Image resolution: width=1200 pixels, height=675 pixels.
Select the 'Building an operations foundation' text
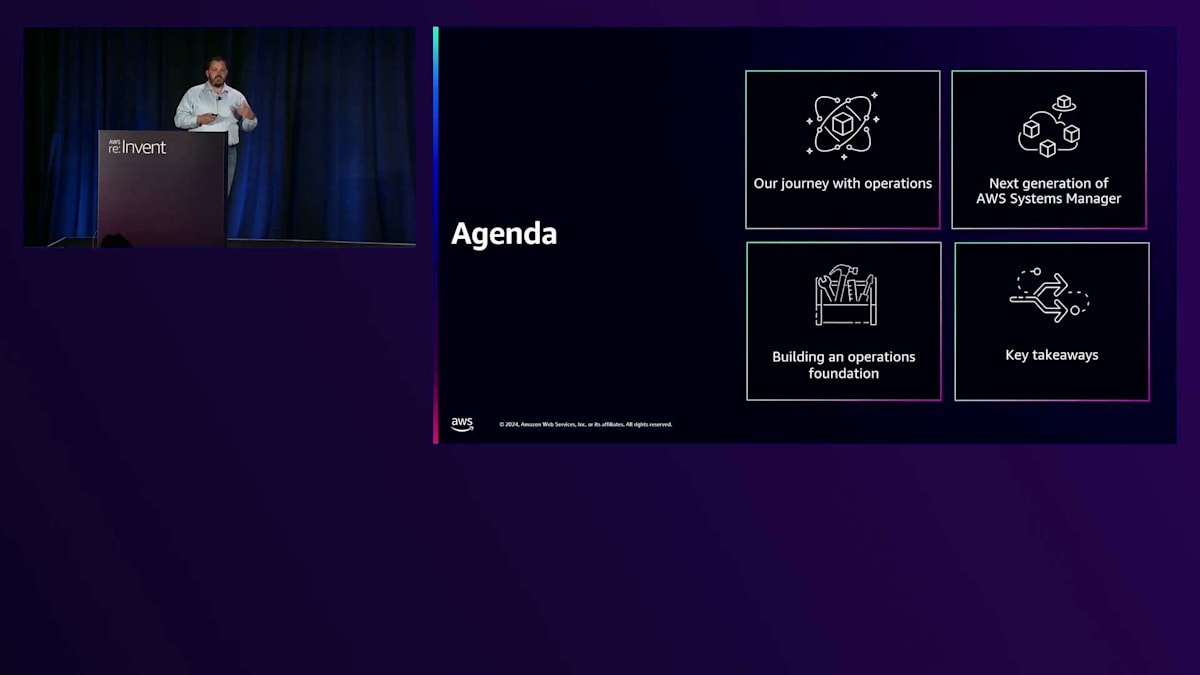pos(844,365)
